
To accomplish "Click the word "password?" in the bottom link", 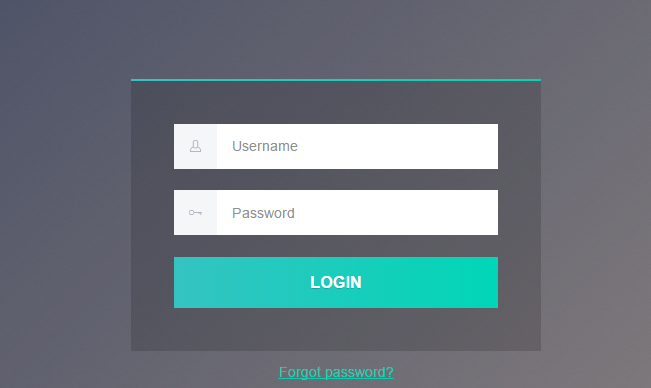I will tap(359, 373).
